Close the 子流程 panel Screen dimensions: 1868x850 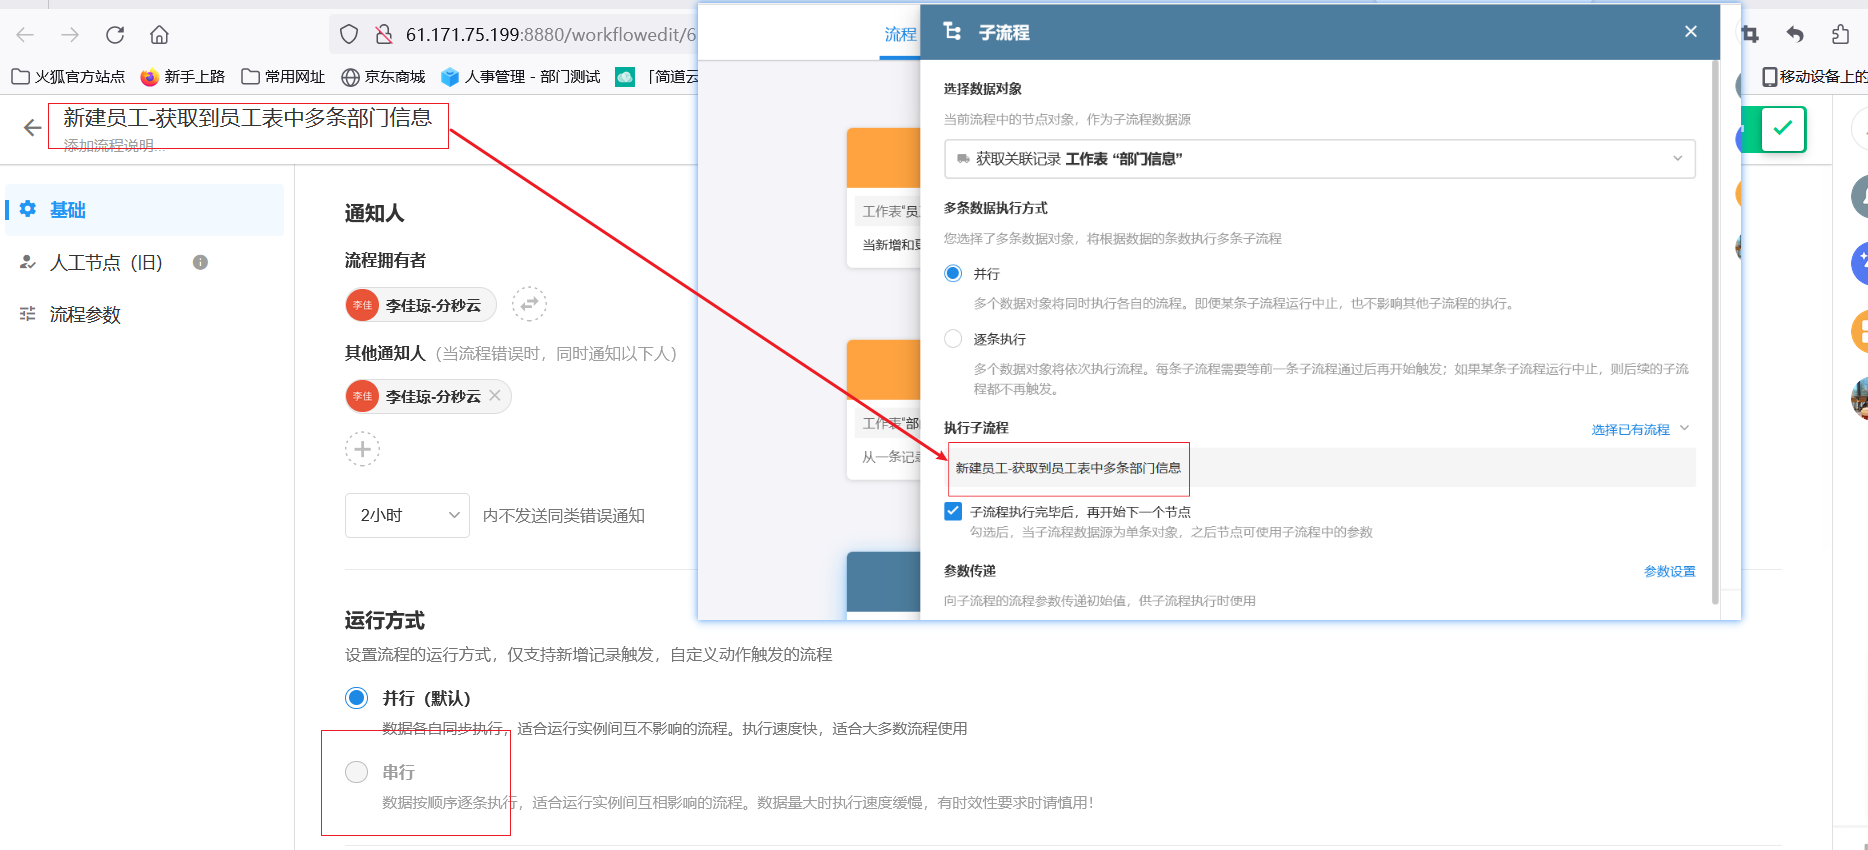1691,32
